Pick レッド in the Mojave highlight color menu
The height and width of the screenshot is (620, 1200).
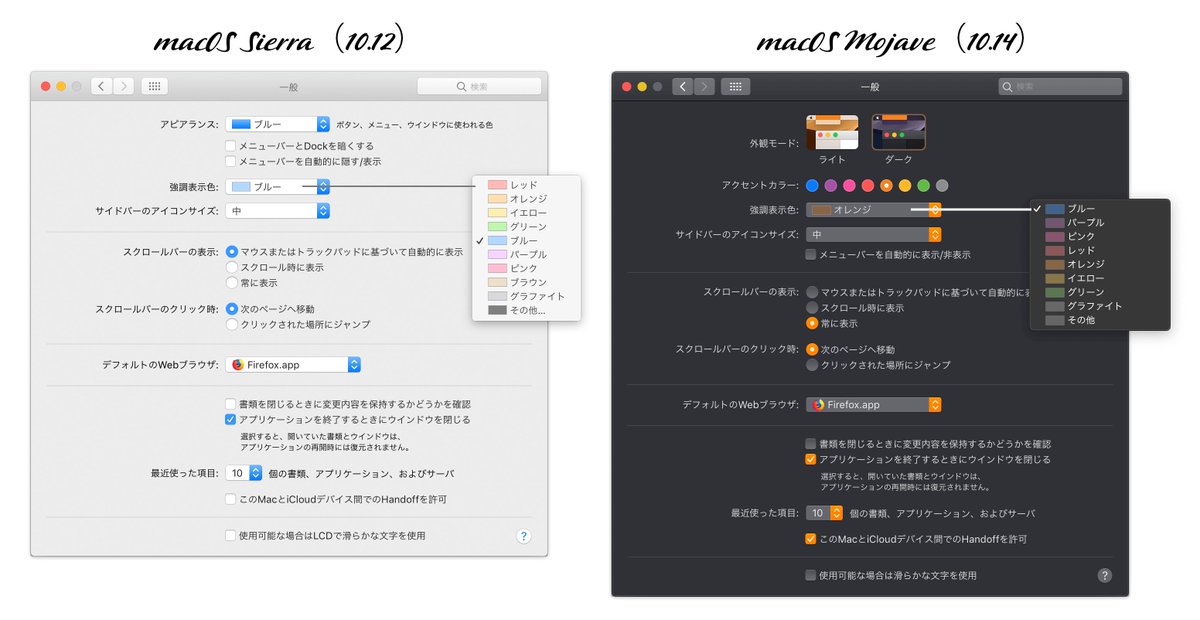coord(1100,250)
